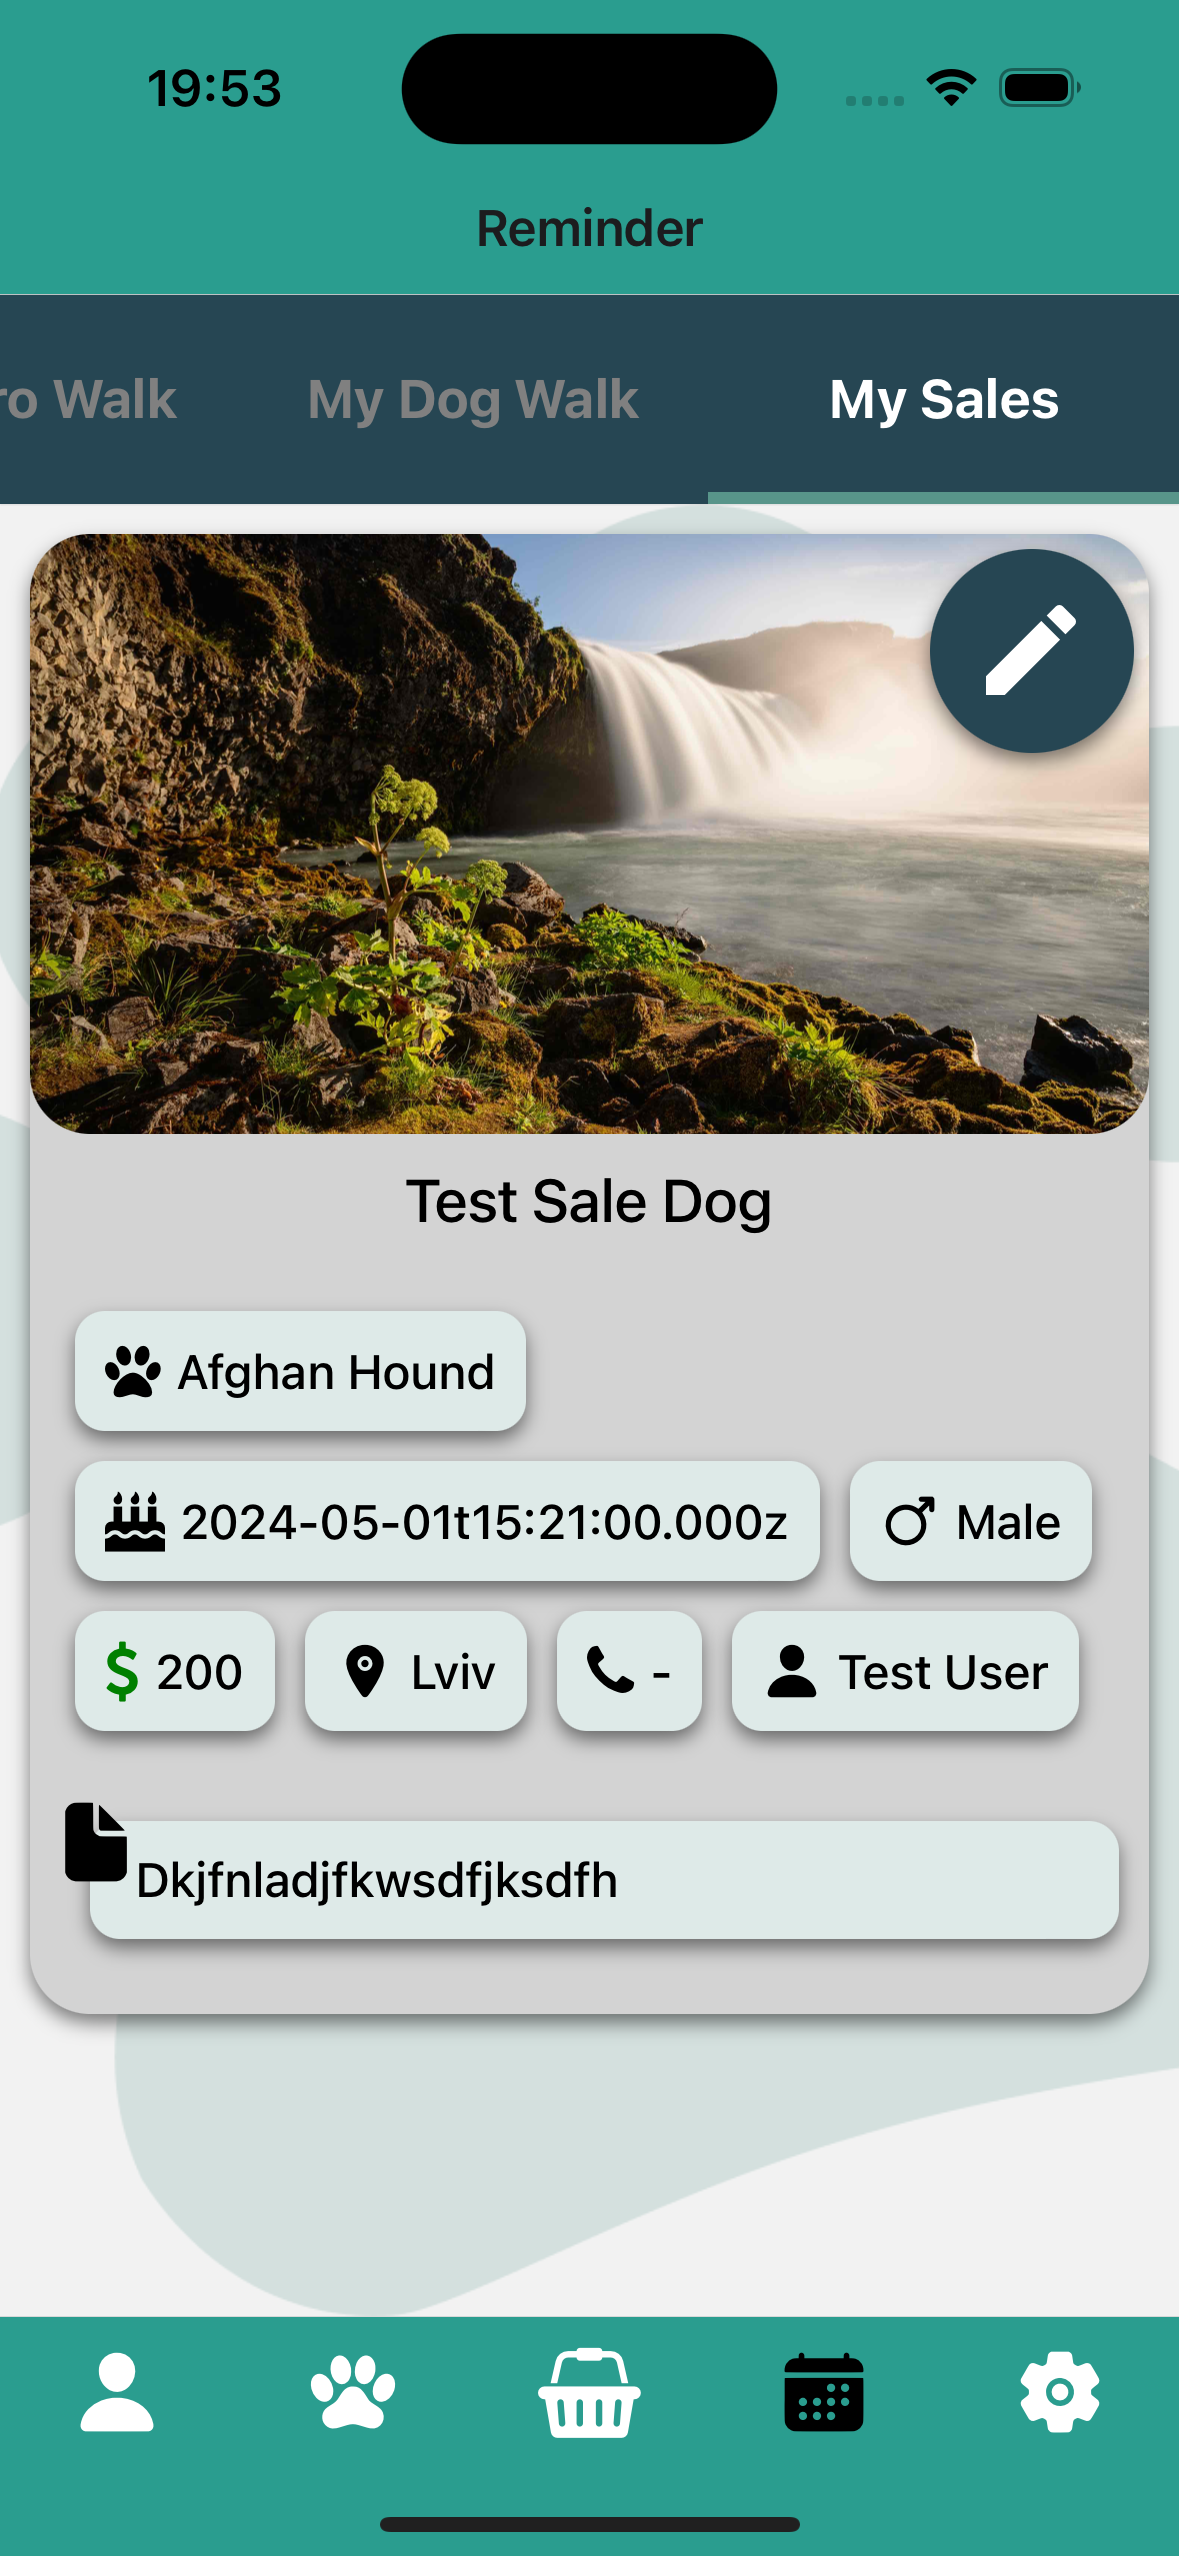The width and height of the screenshot is (1179, 2556).
Task: Tap the waterfall sale photo
Action: point(589,833)
